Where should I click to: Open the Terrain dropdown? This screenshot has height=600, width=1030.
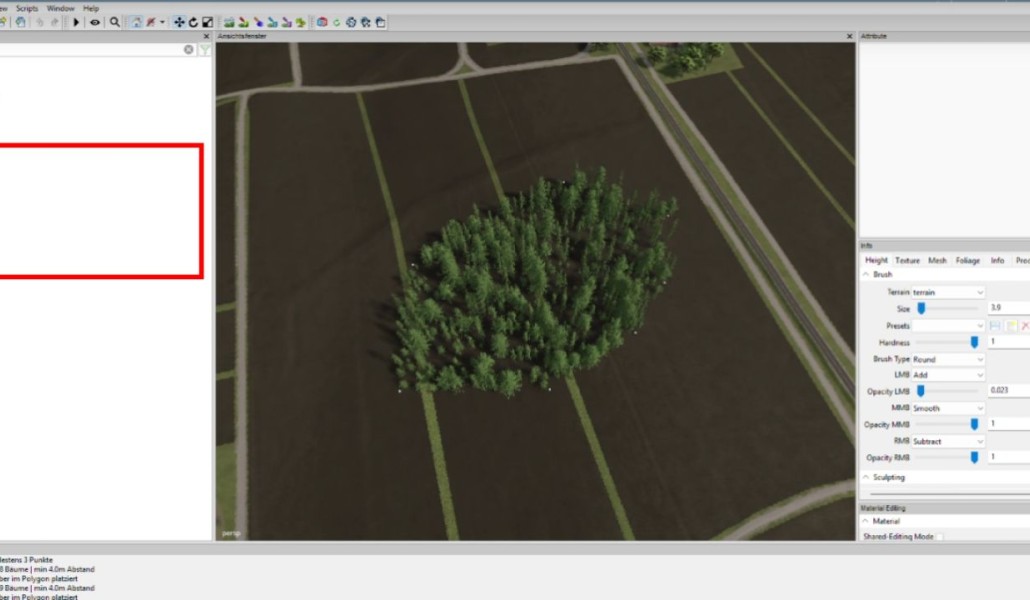(948, 292)
